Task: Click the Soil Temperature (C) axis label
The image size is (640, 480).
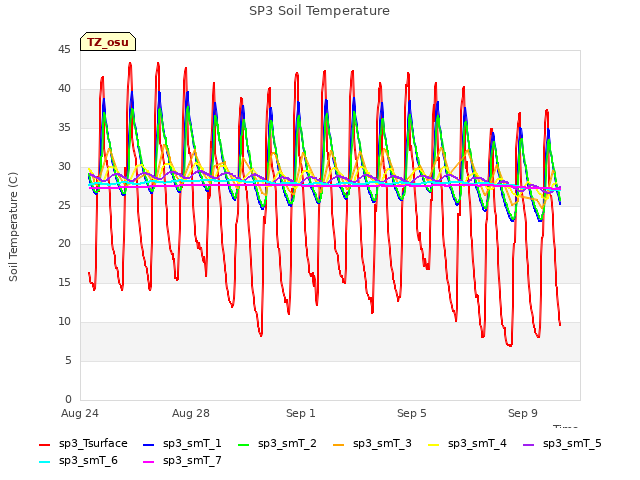Action: (x=13, y=227)
